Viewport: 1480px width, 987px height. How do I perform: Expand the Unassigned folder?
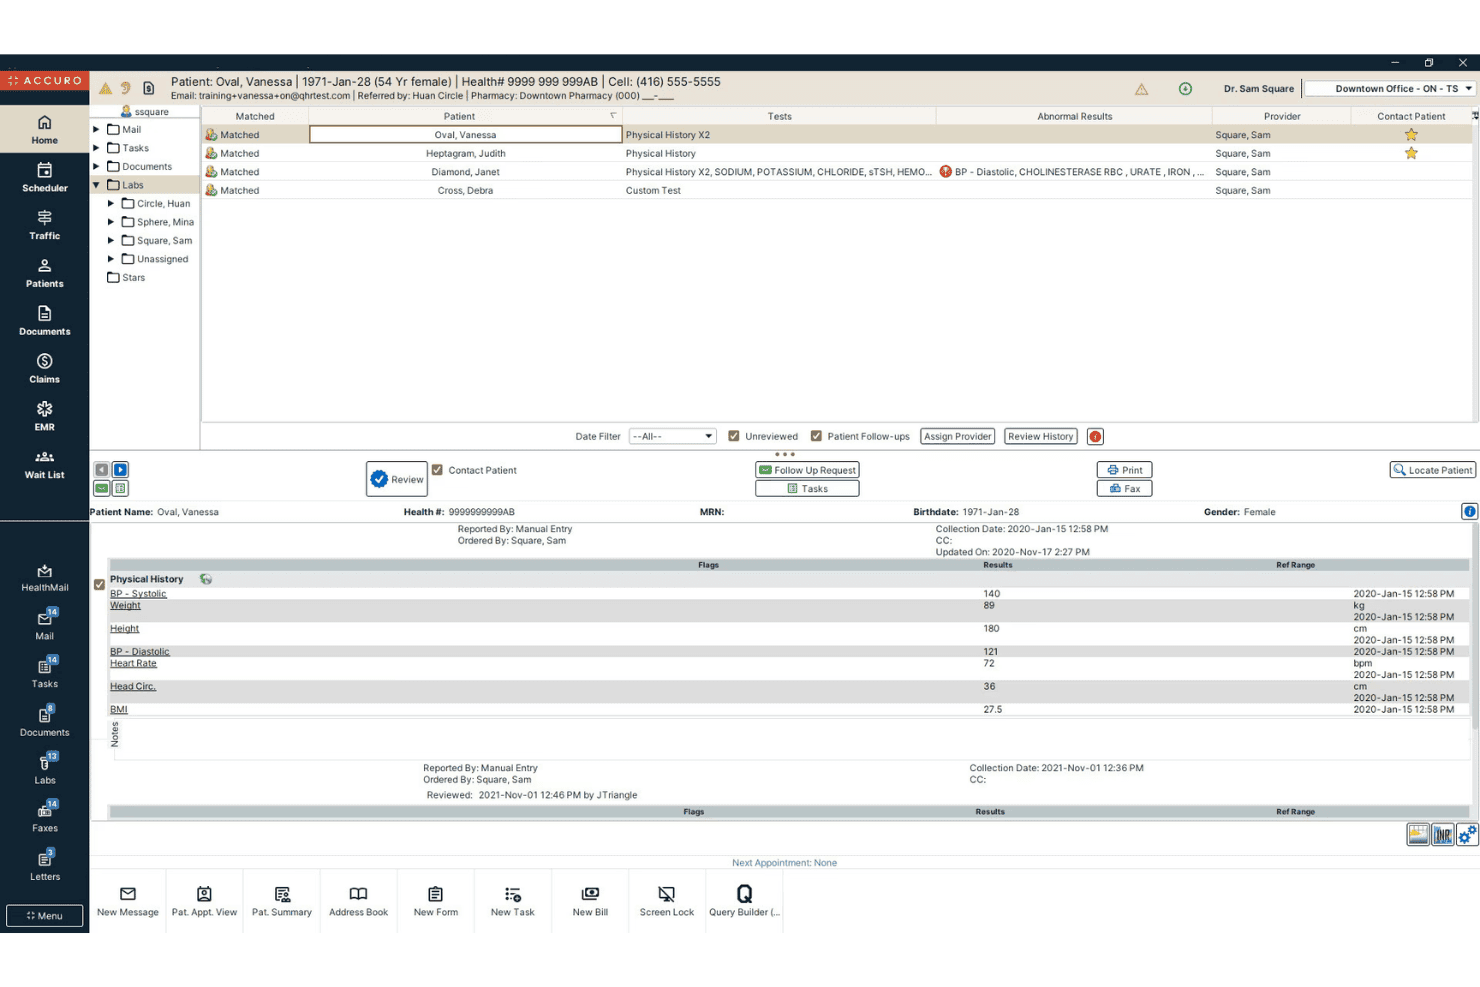pos(111,259)
